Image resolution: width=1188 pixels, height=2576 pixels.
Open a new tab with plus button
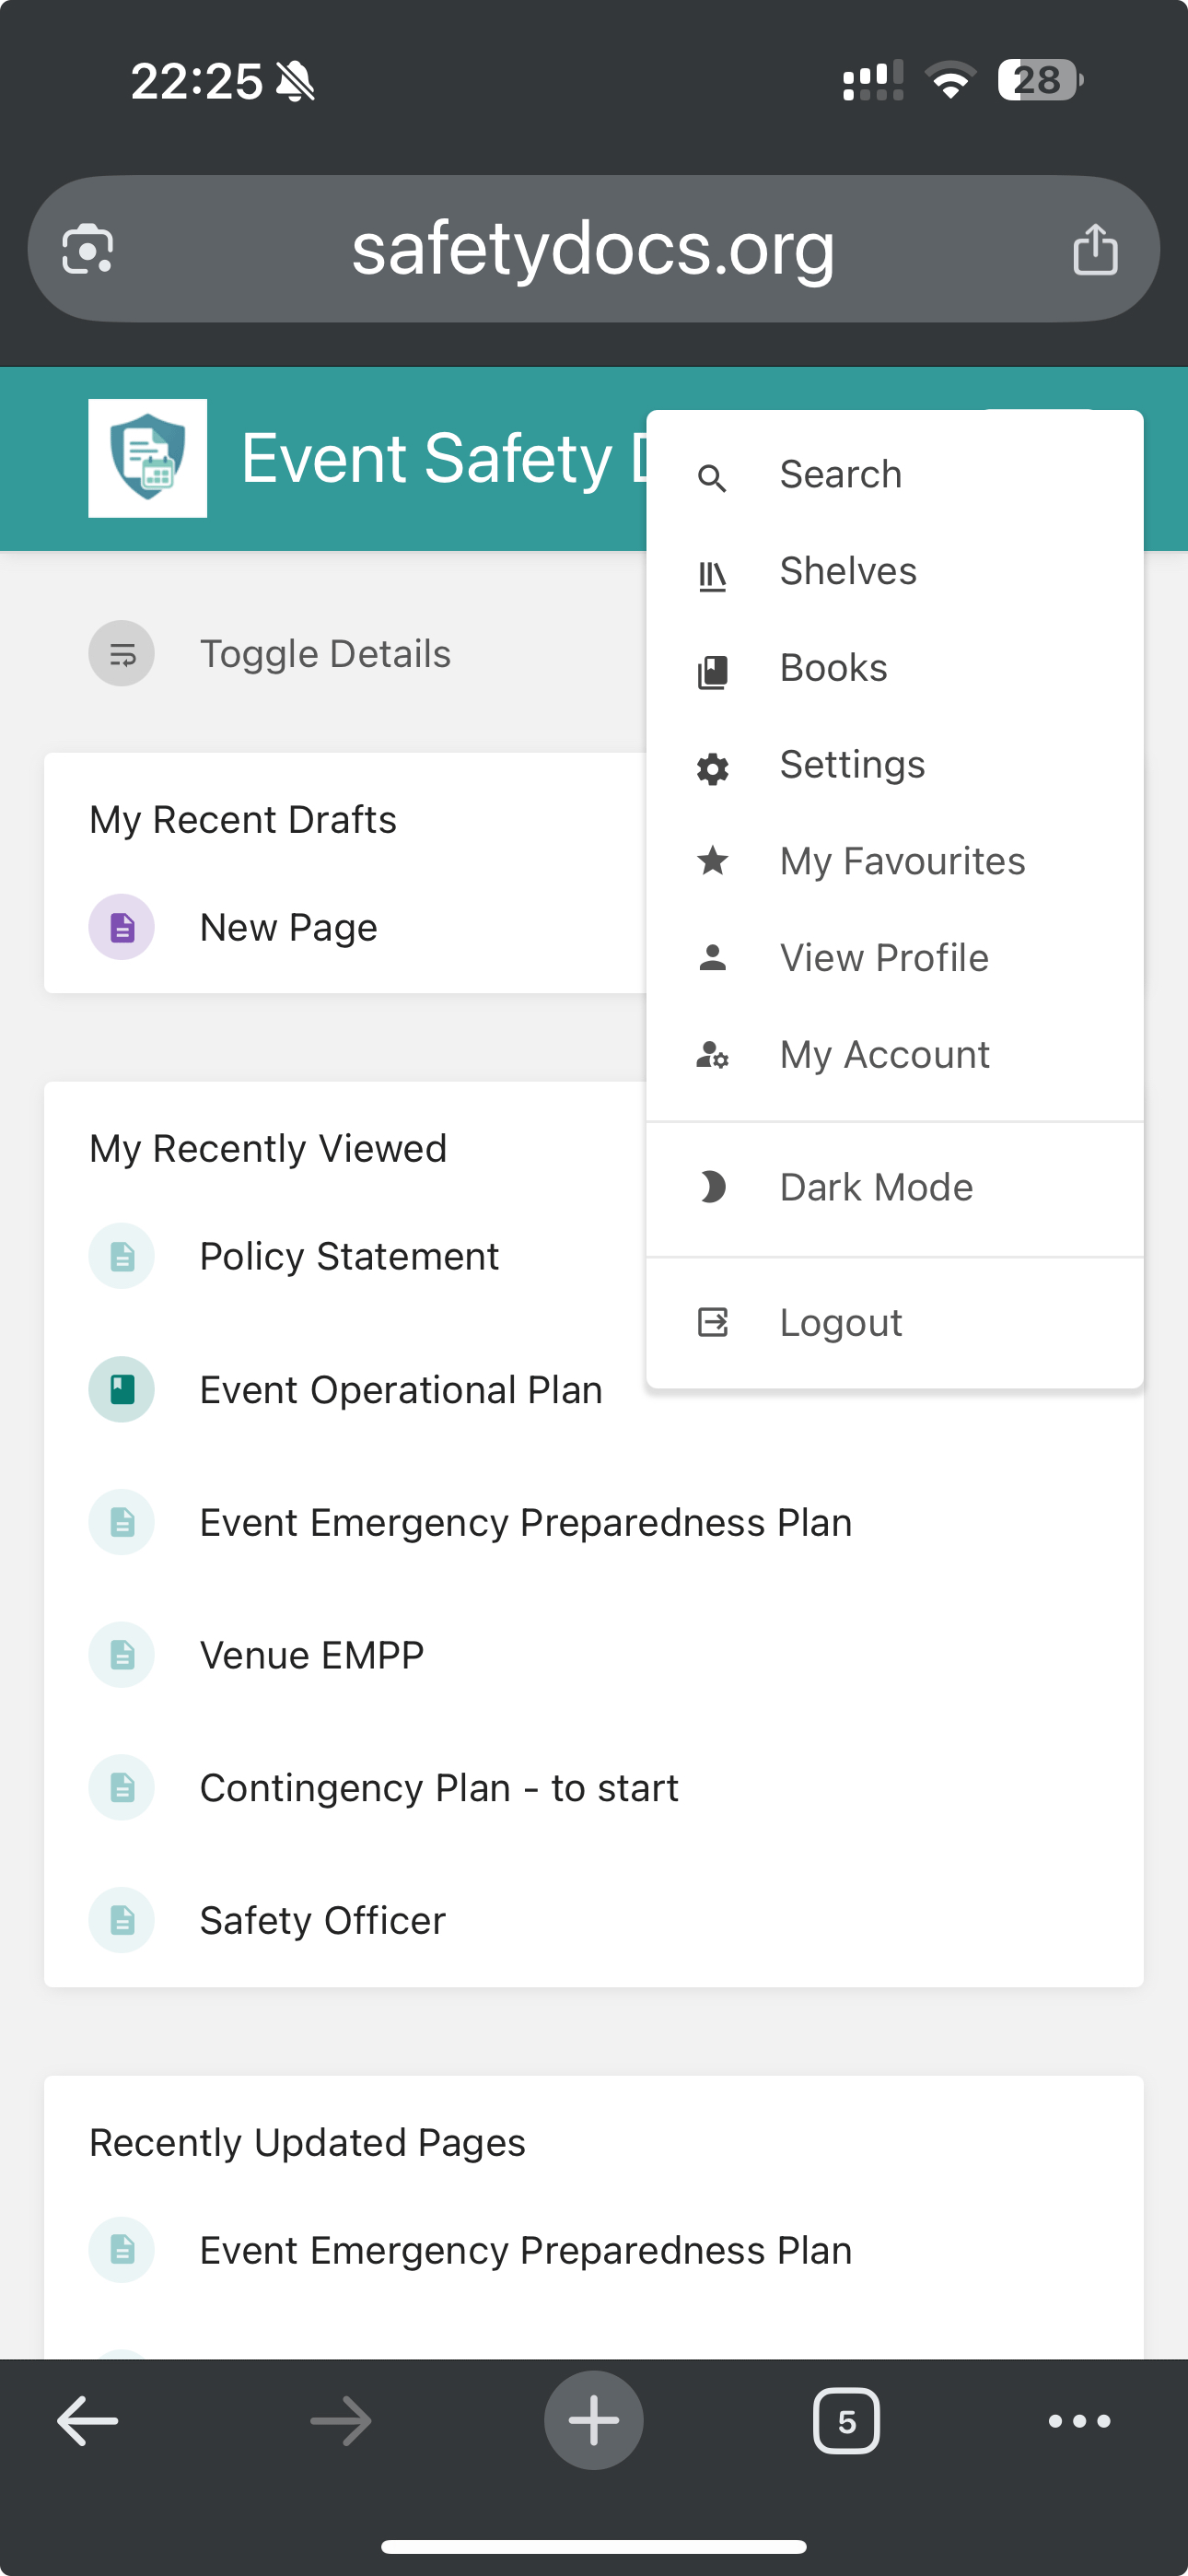(594, 2420)
